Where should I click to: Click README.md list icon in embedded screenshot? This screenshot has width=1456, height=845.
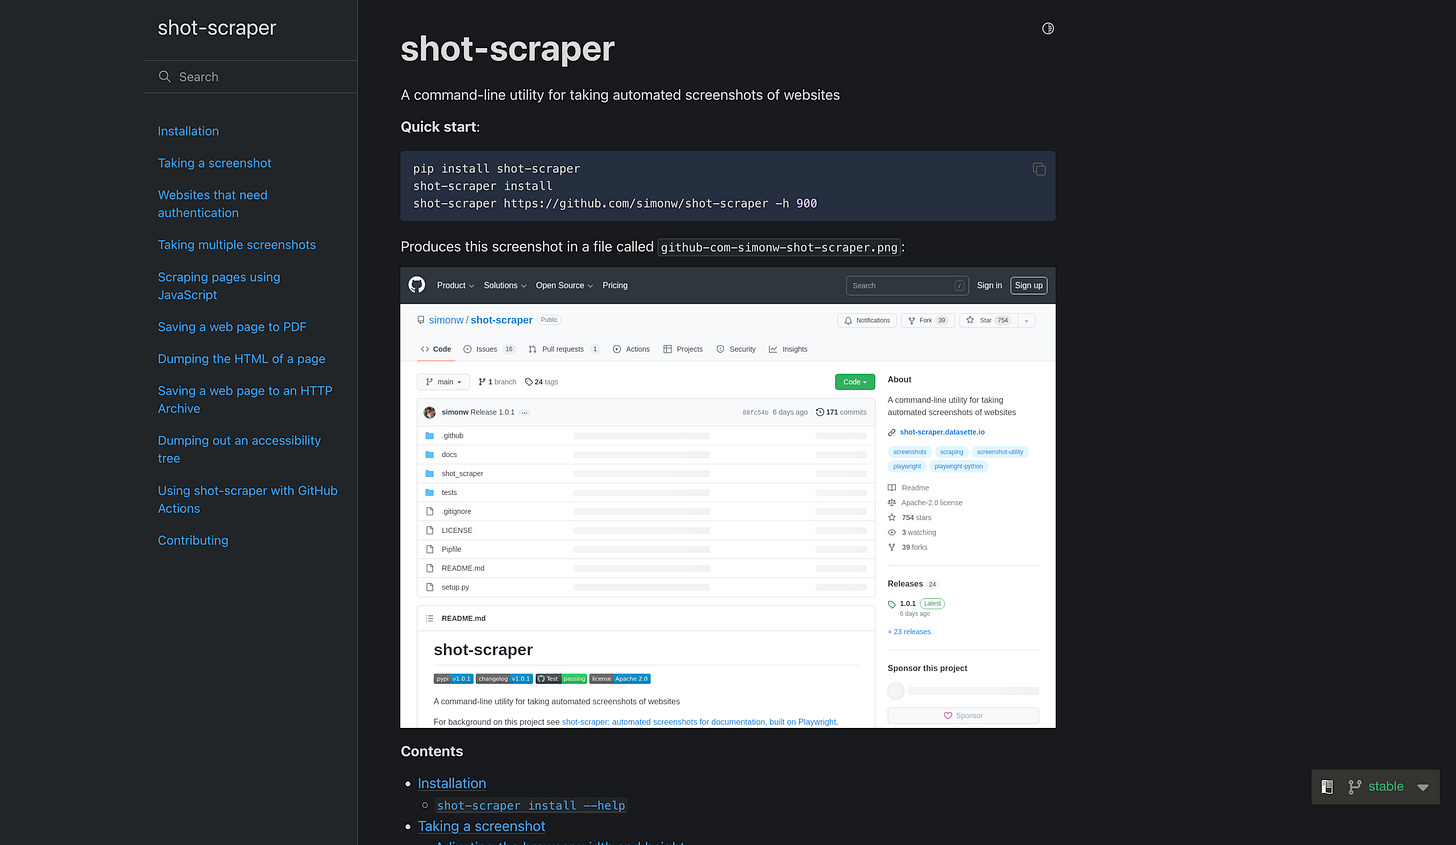pos(430,618)
